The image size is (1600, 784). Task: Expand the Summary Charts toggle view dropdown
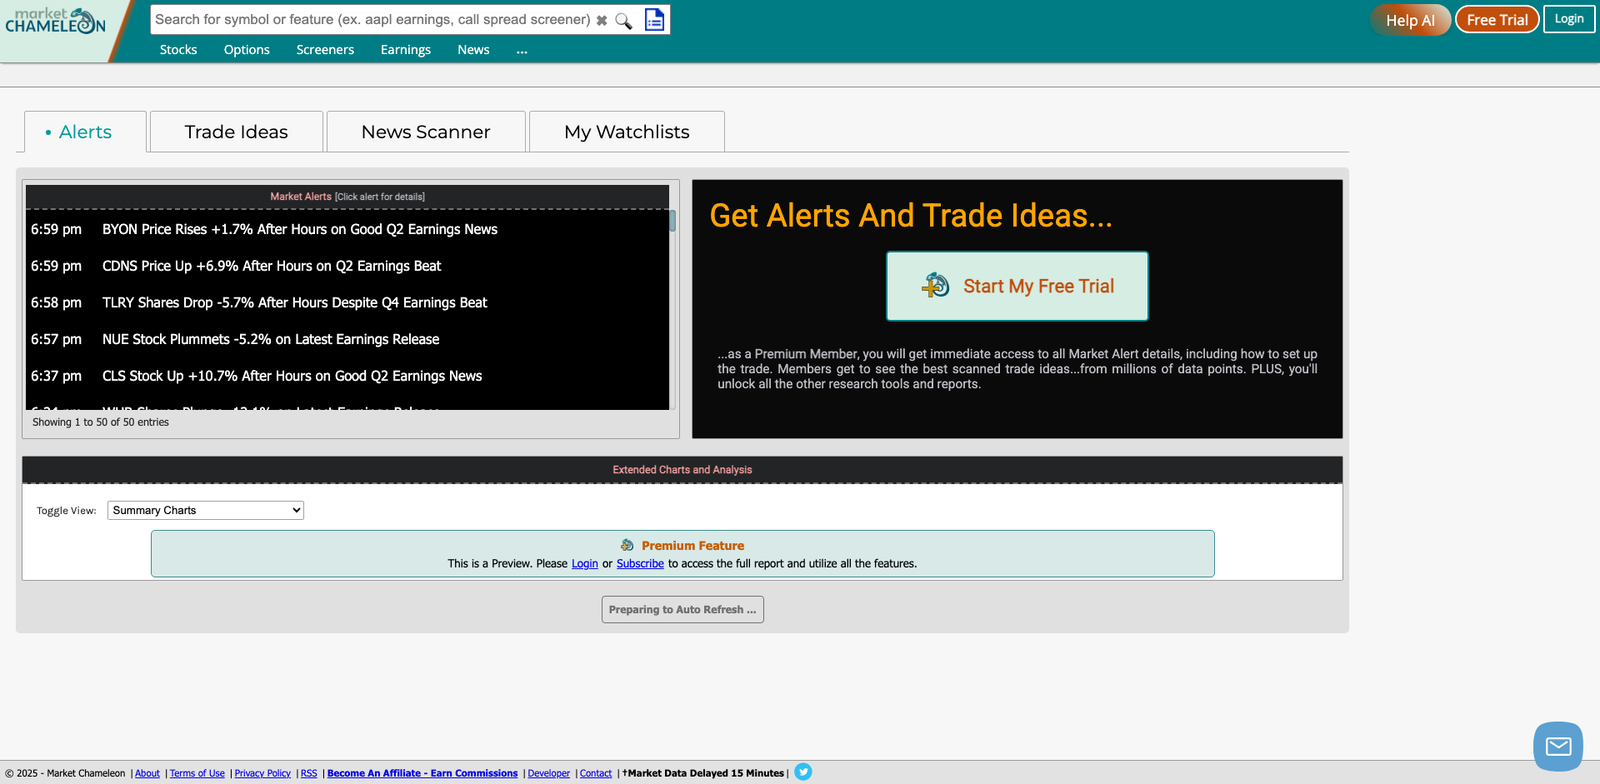click(206, 510)
